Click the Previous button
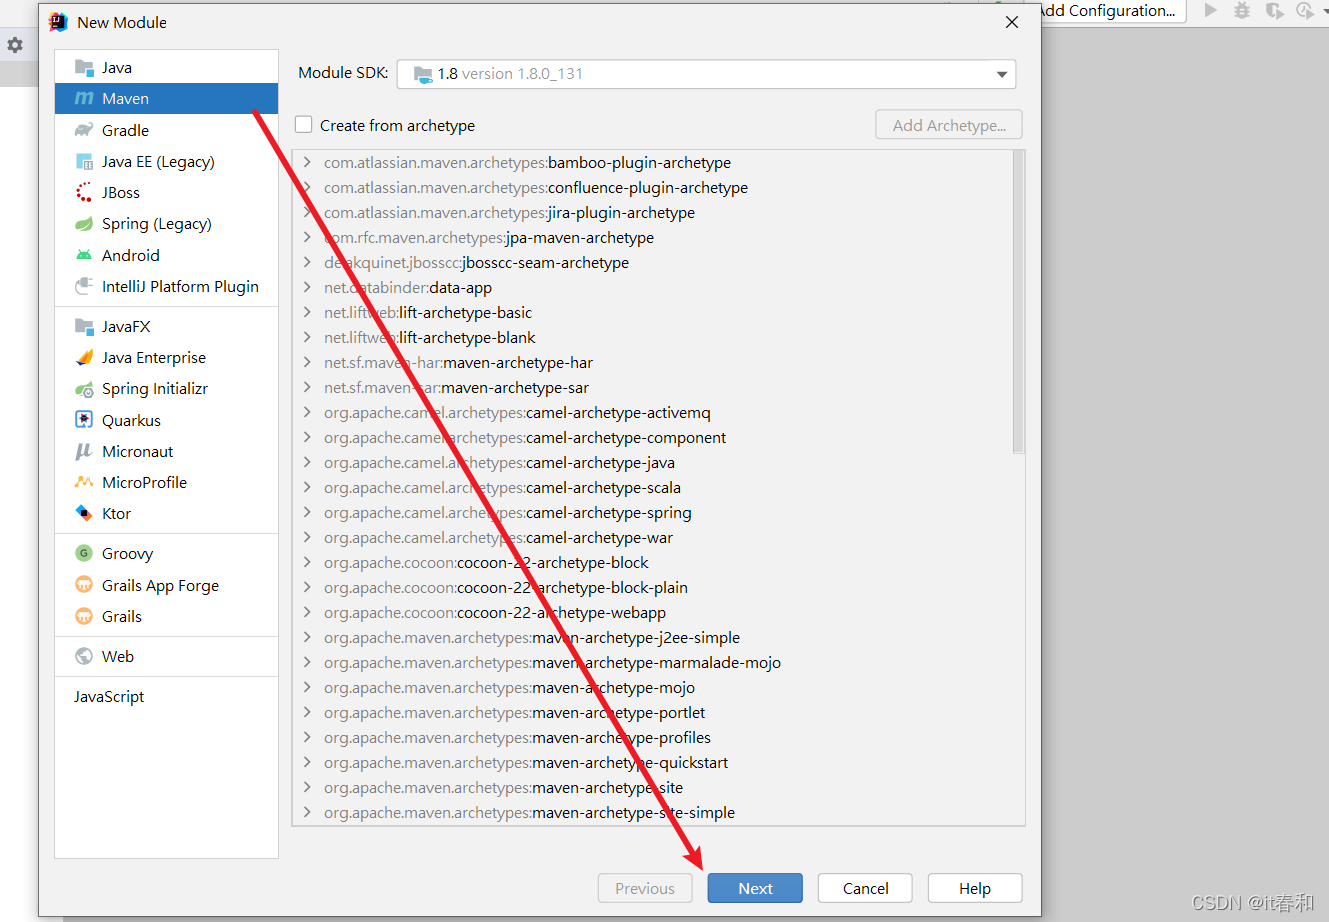Viewport: 1329px width, 922px height. (645, 888)
